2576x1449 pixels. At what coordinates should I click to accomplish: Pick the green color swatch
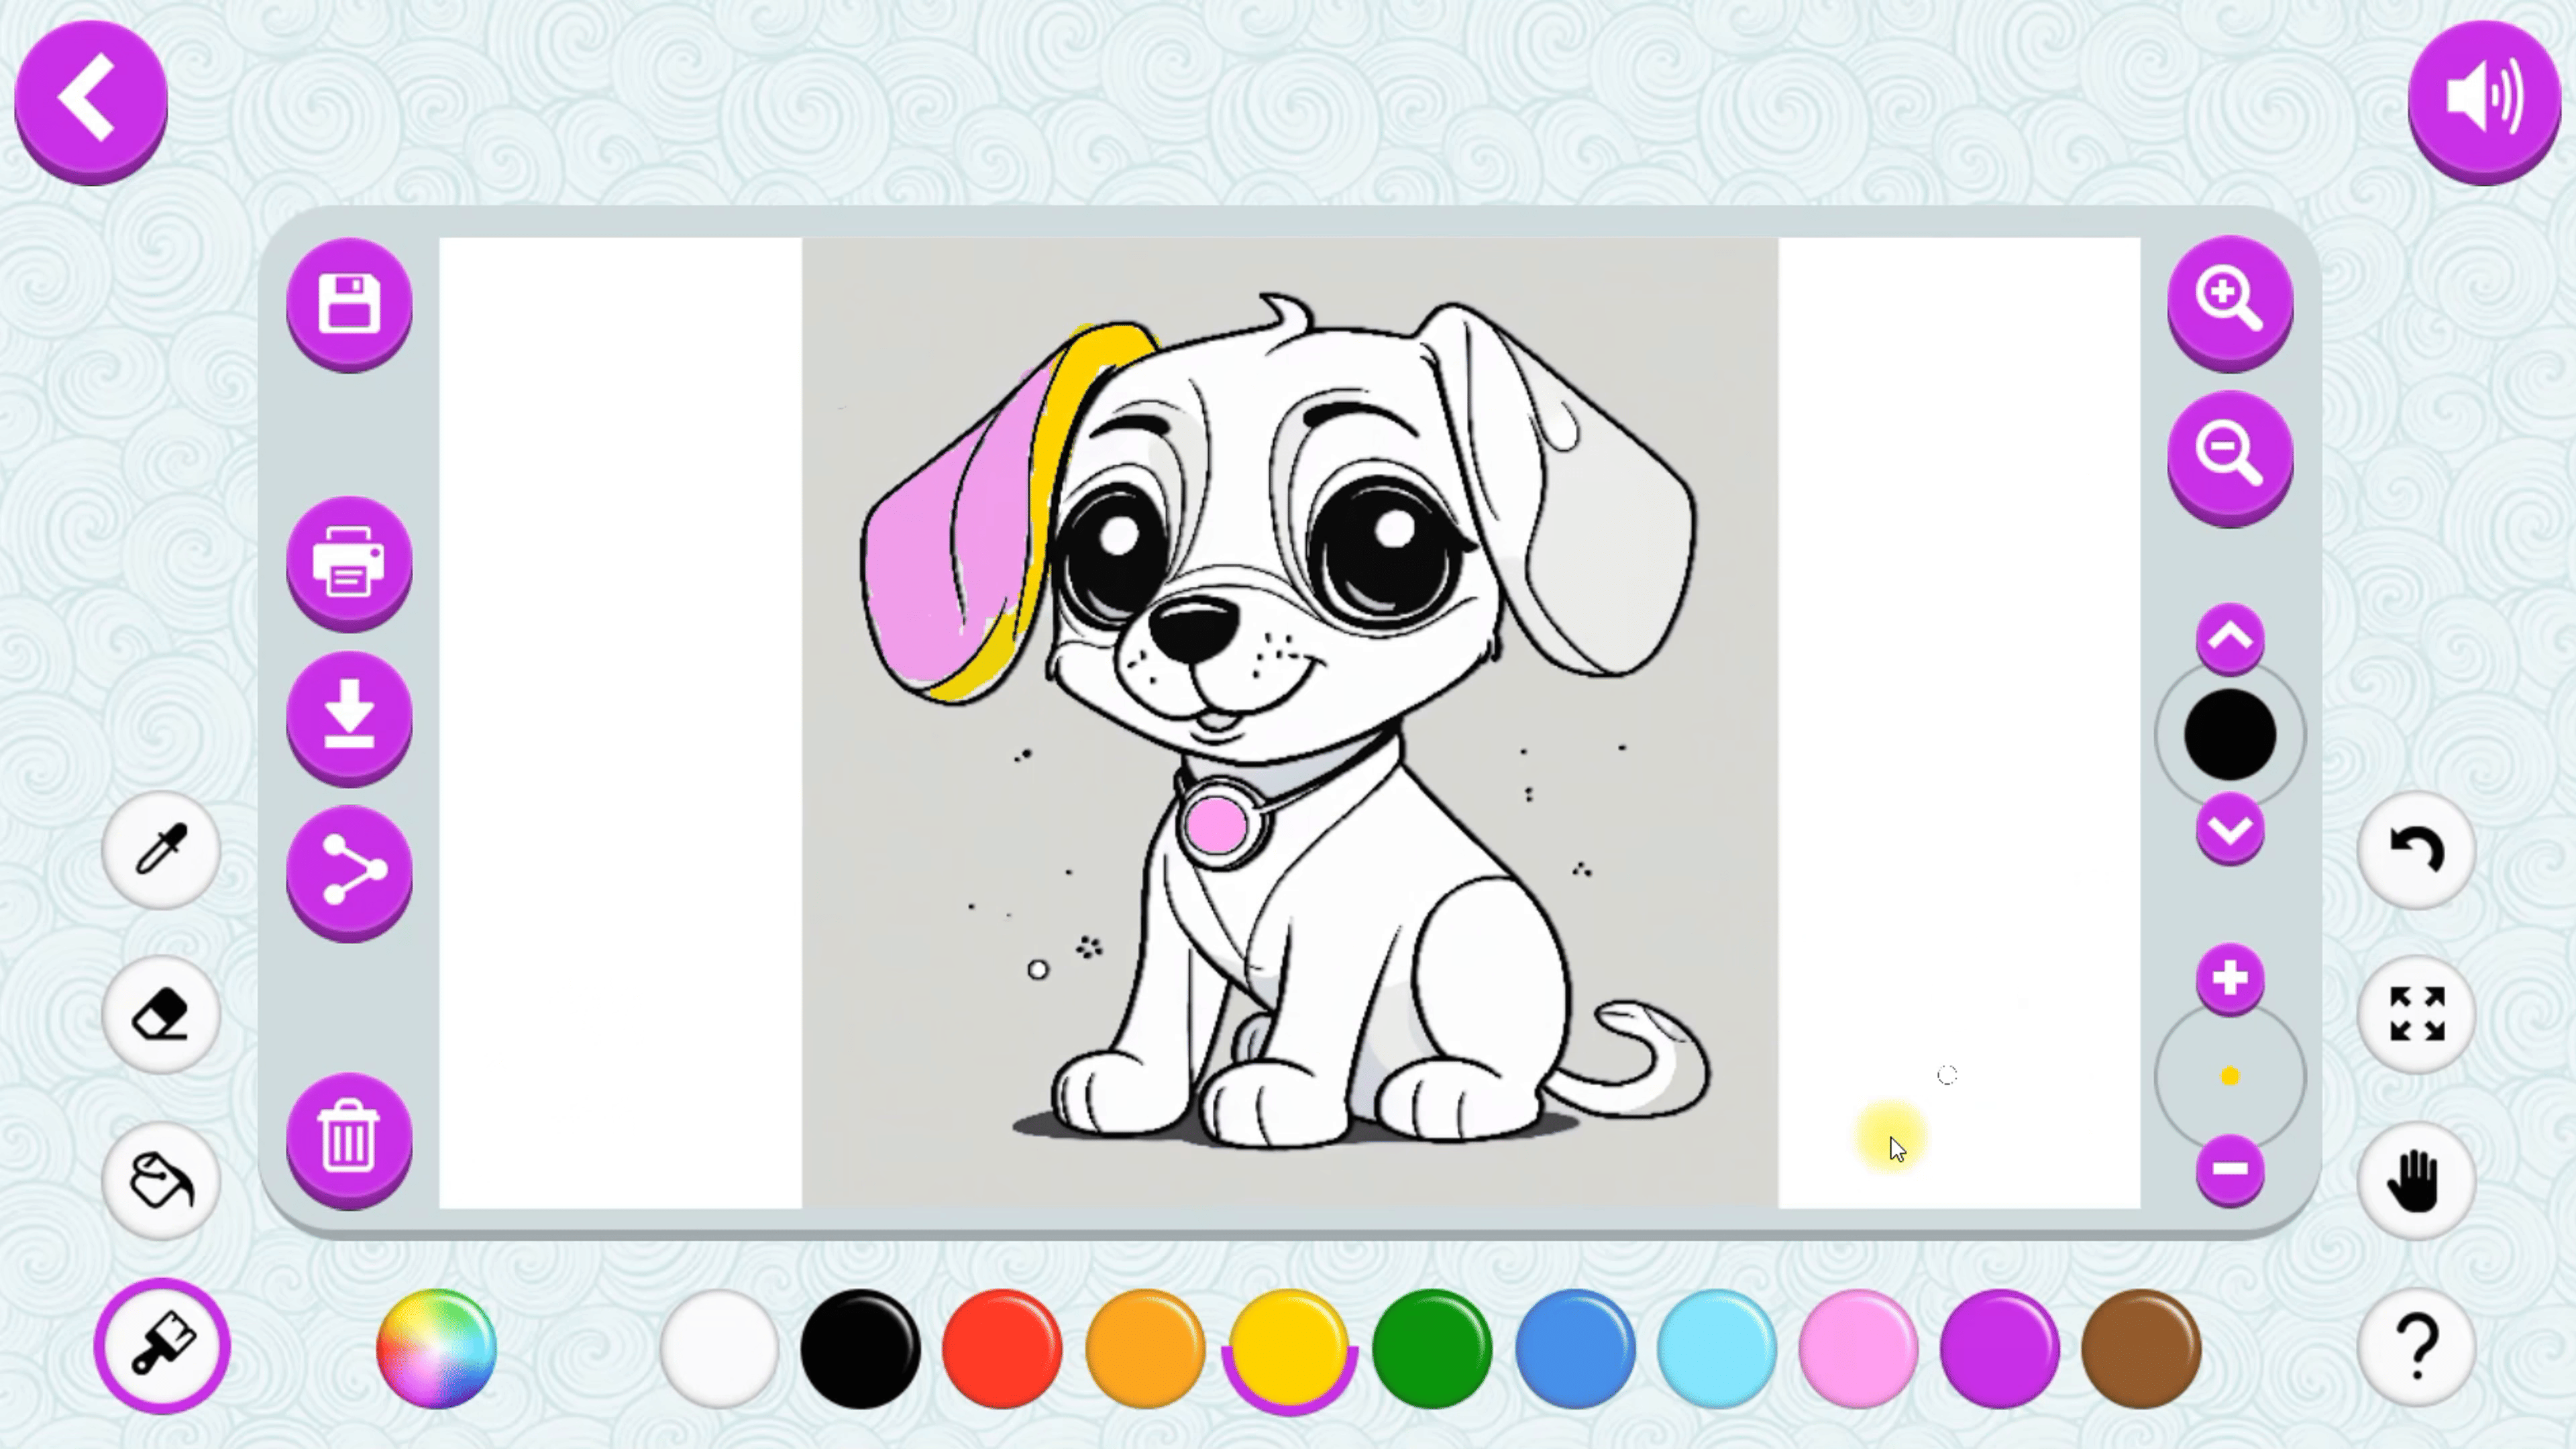click(x=1431, y=1348)
